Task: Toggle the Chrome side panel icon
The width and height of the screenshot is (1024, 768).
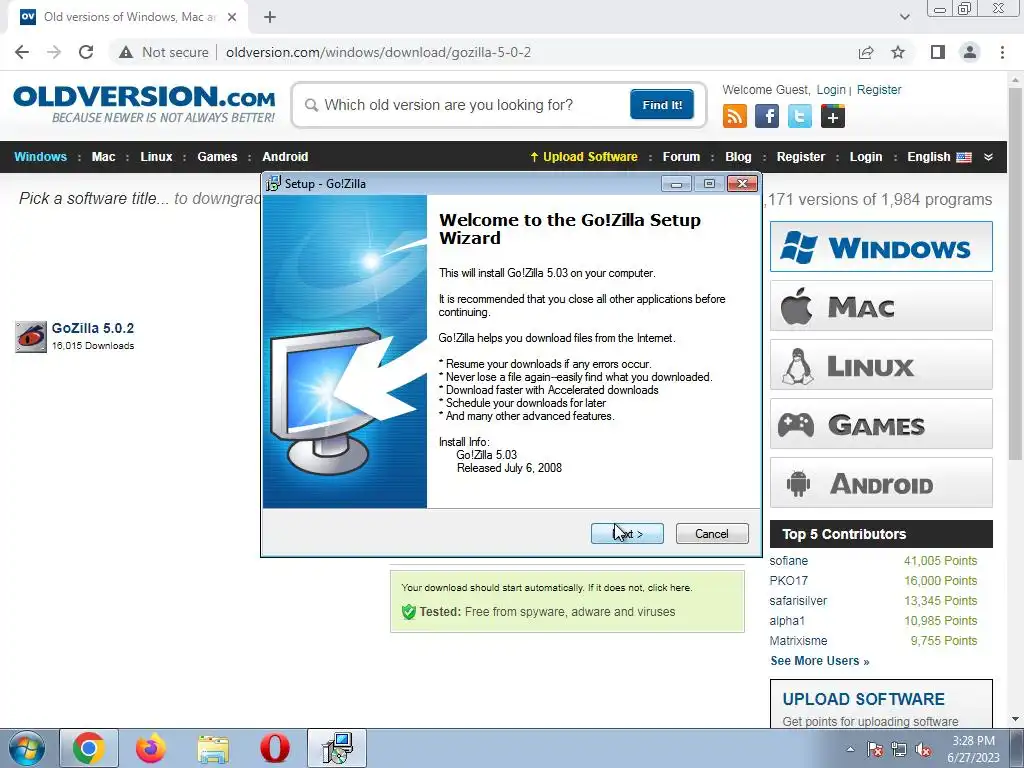Action: coord(938,52)
